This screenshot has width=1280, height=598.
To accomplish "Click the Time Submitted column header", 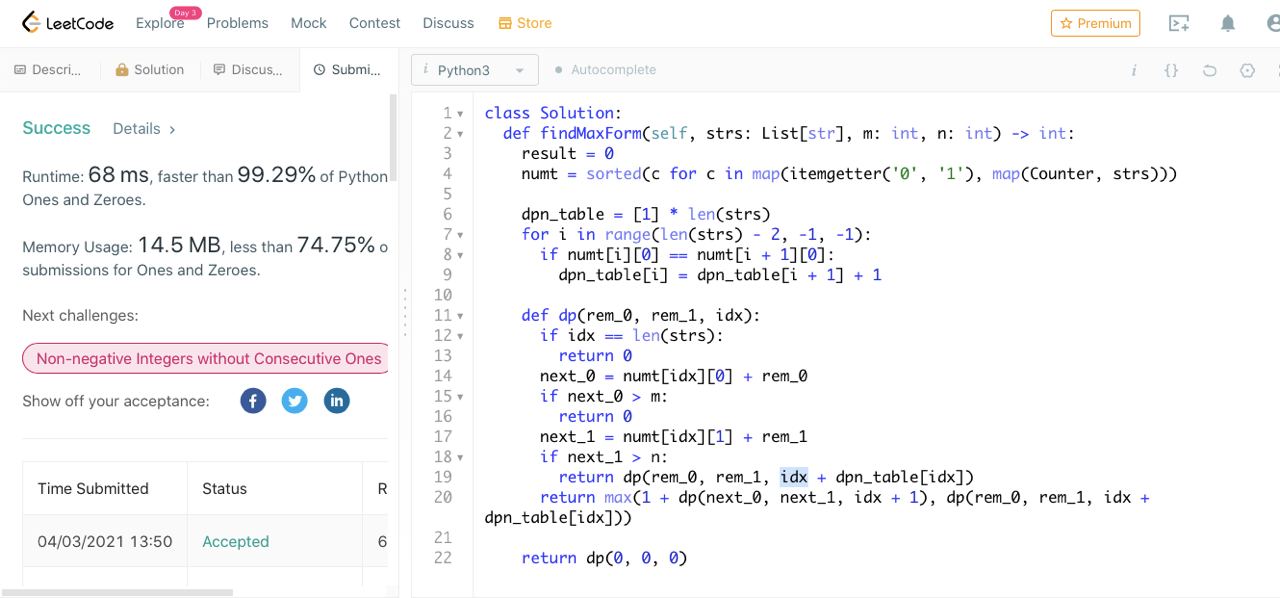I will (x=93, y=488).
